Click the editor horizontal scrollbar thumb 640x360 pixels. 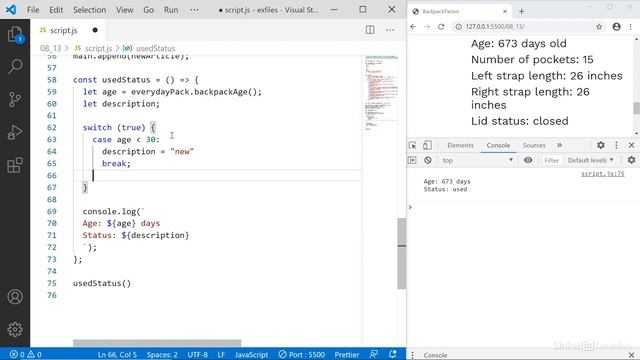pos(157,343)
